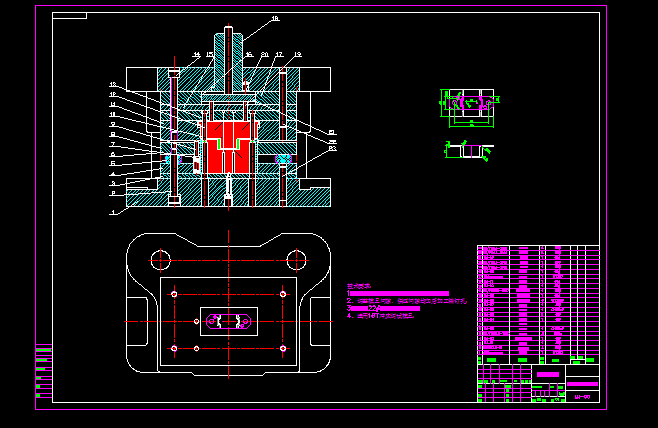The image size is (658, 428).
Task: Select part callout label 5
Action: (x=113, y=164)
